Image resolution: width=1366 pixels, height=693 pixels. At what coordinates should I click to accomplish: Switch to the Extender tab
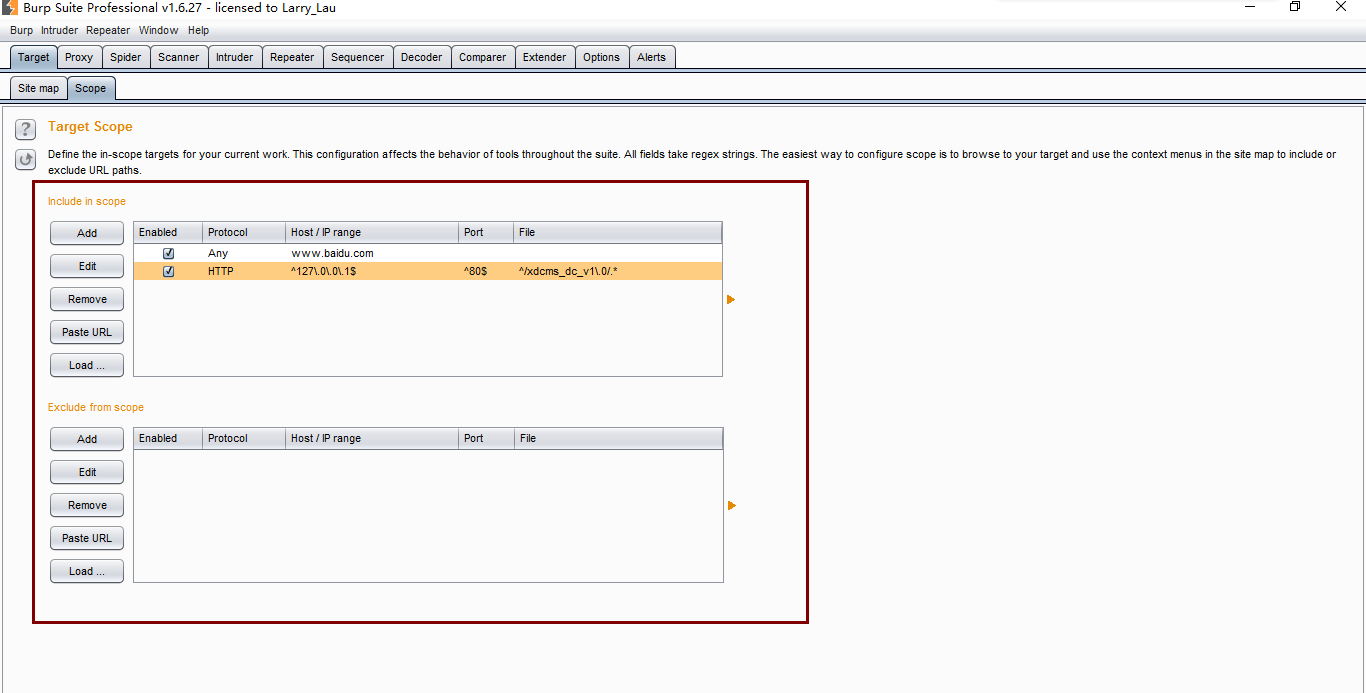pos(545,57)
